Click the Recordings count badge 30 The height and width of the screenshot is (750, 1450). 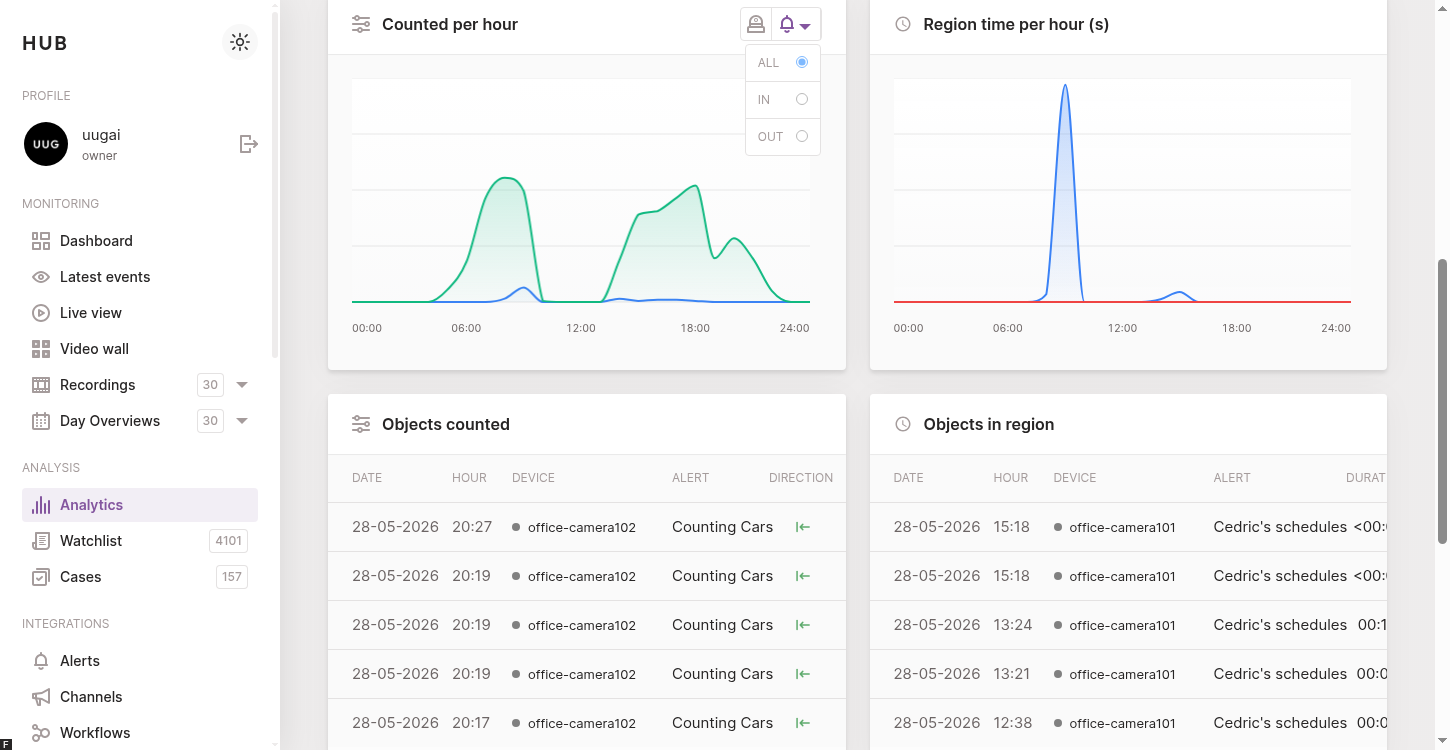pyautogui.click(x=210, y=385)
